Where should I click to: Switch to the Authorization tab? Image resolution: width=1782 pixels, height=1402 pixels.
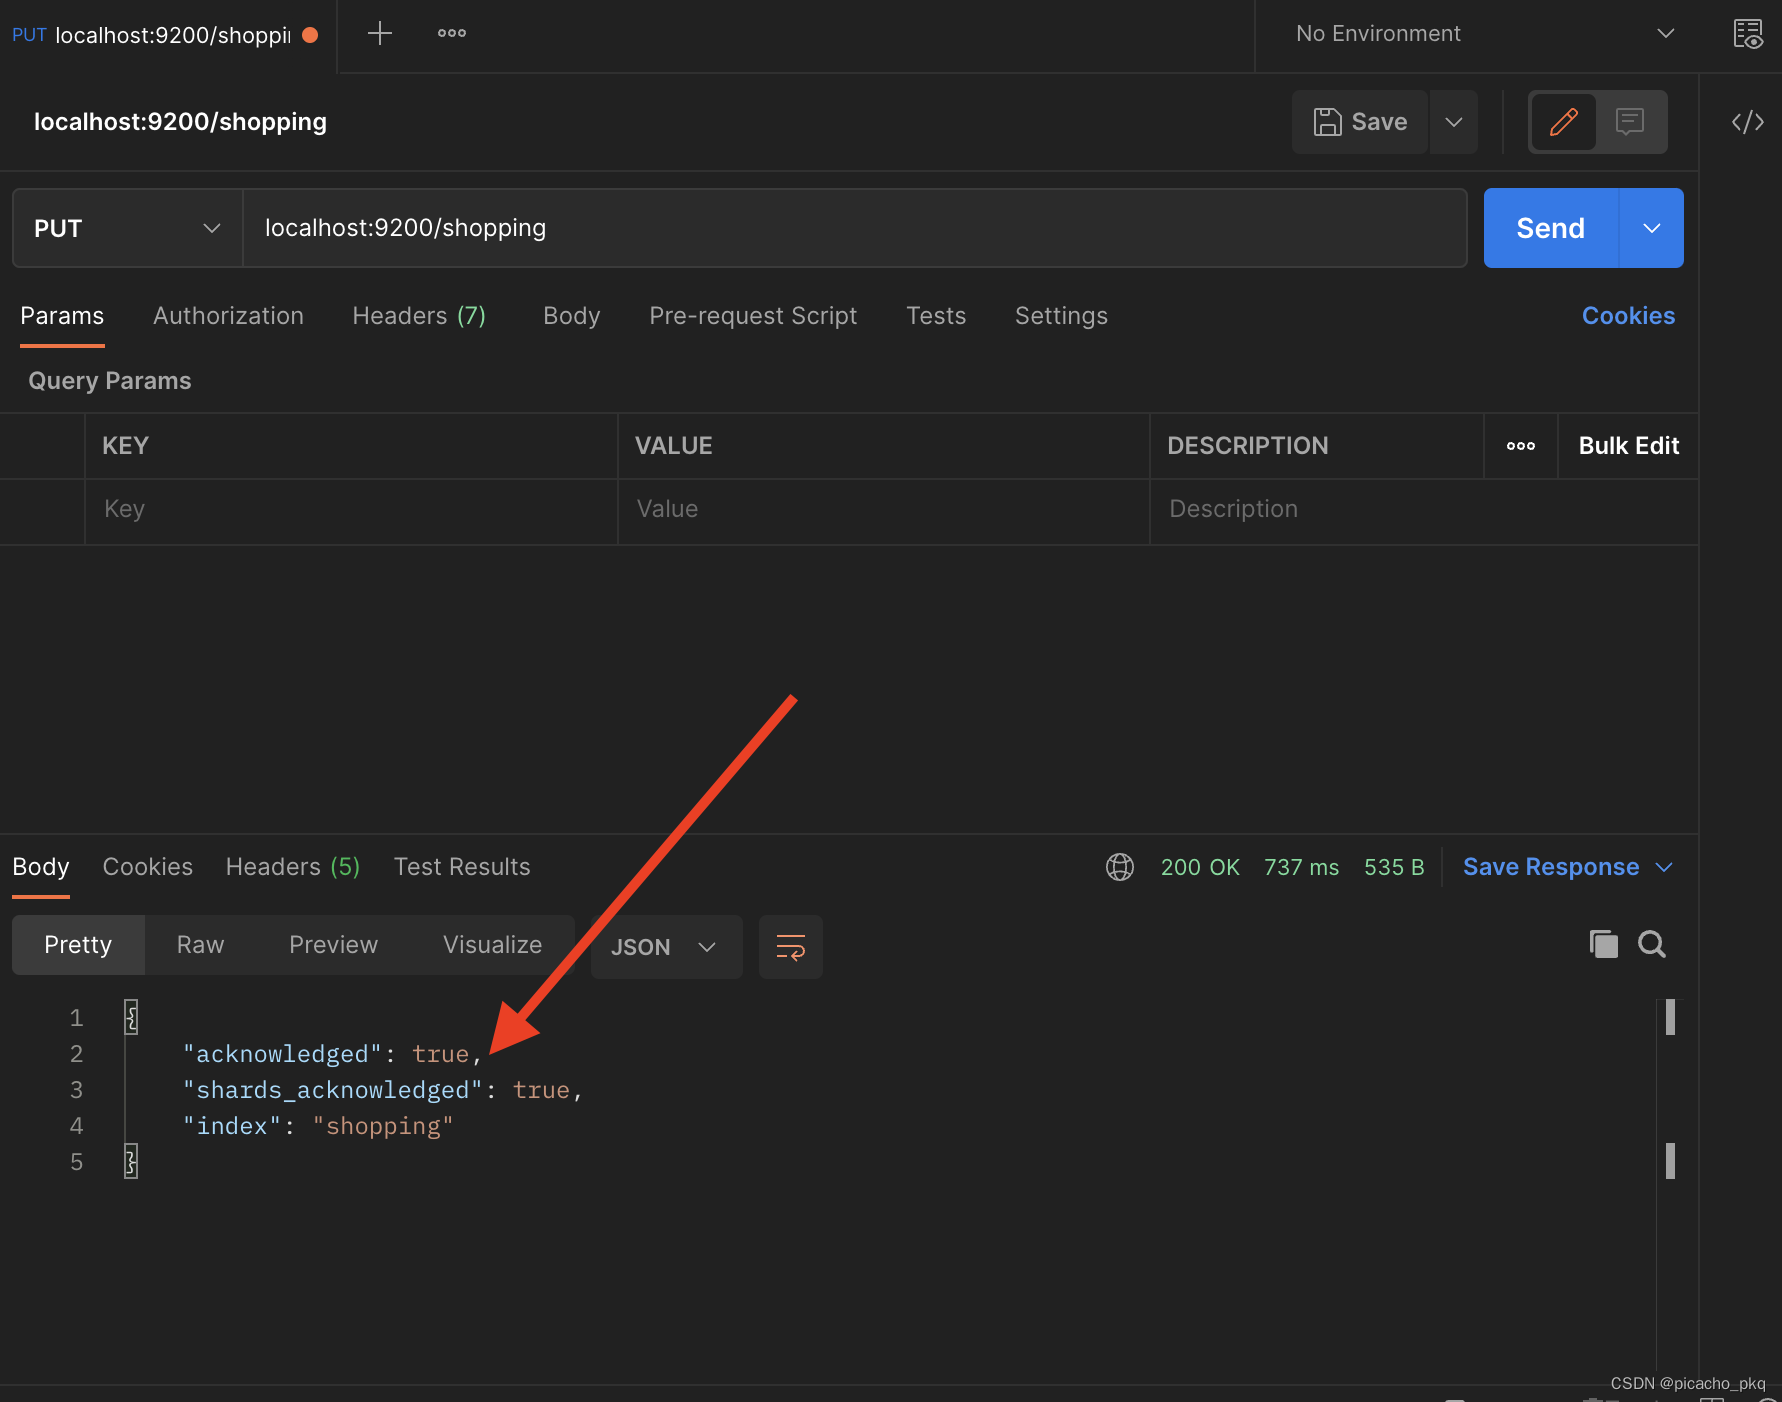click(x=228, y=316)
